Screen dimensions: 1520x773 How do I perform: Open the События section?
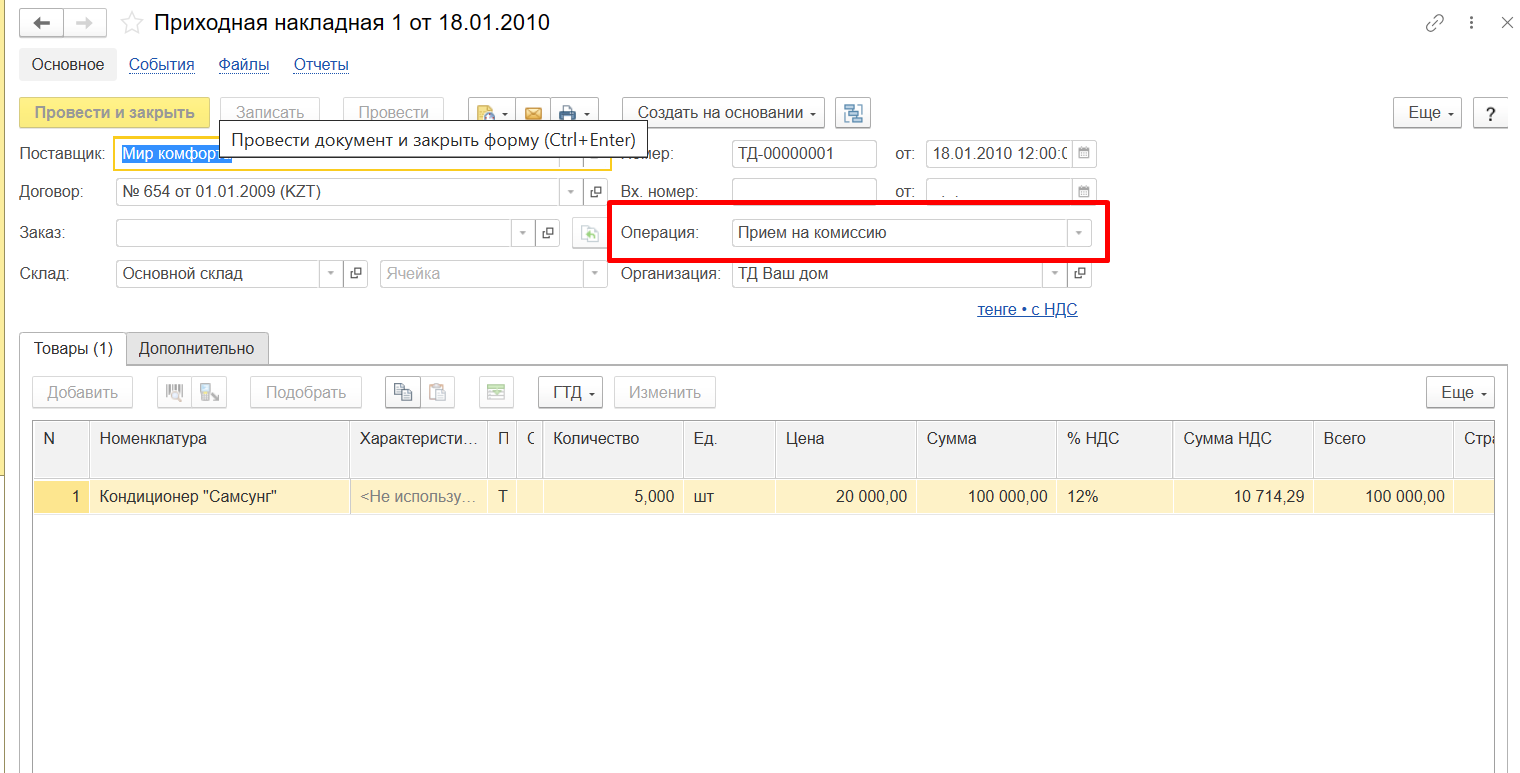coord(161,65)
